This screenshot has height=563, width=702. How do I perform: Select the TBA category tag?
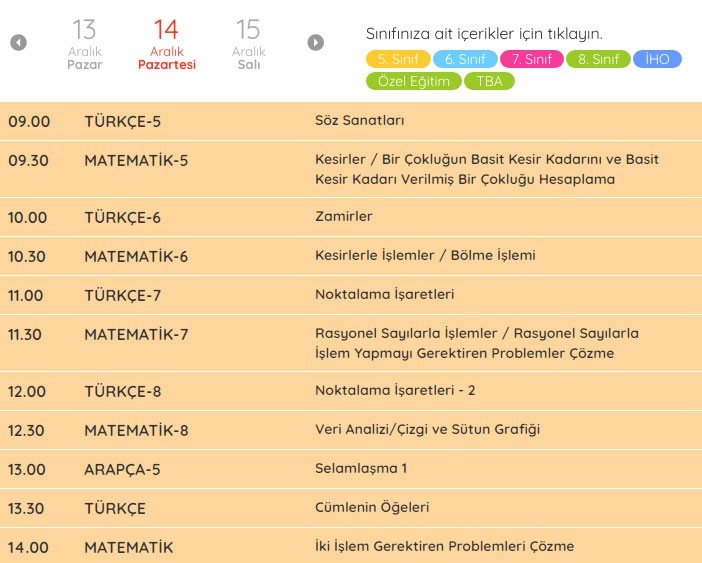click(490, 81)
